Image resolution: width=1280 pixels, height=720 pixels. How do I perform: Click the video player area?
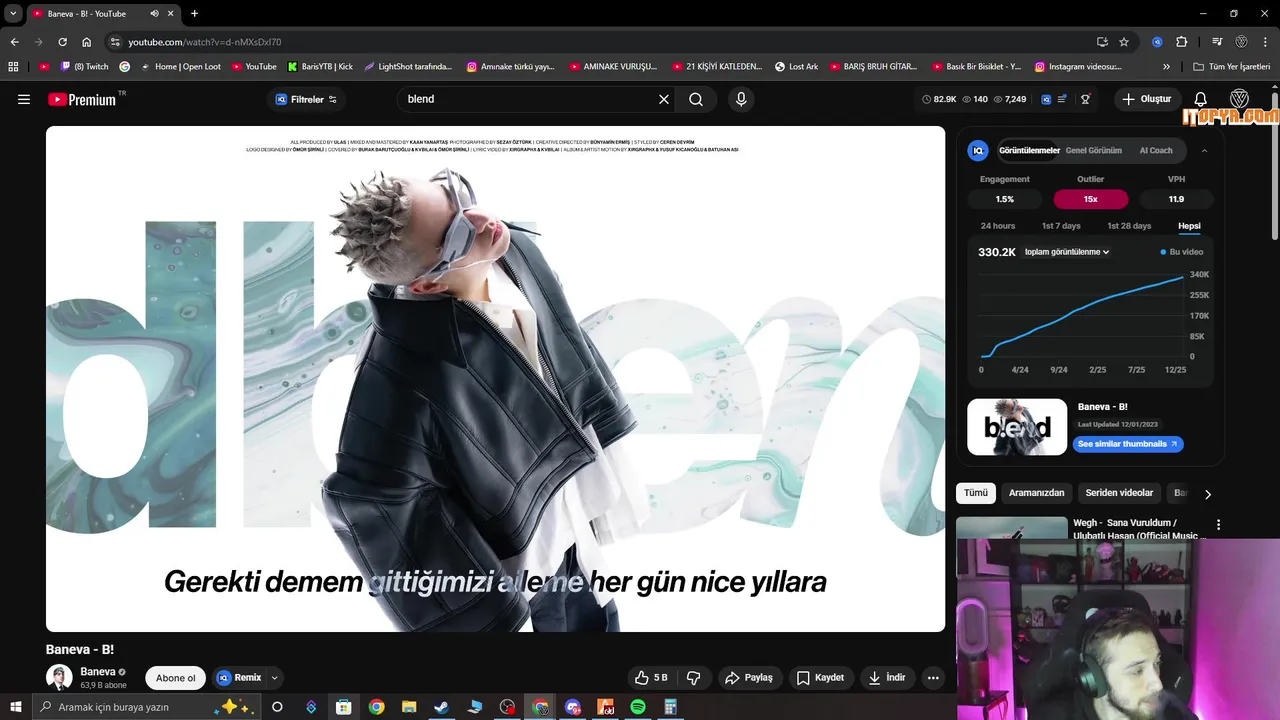coord(495,378)
